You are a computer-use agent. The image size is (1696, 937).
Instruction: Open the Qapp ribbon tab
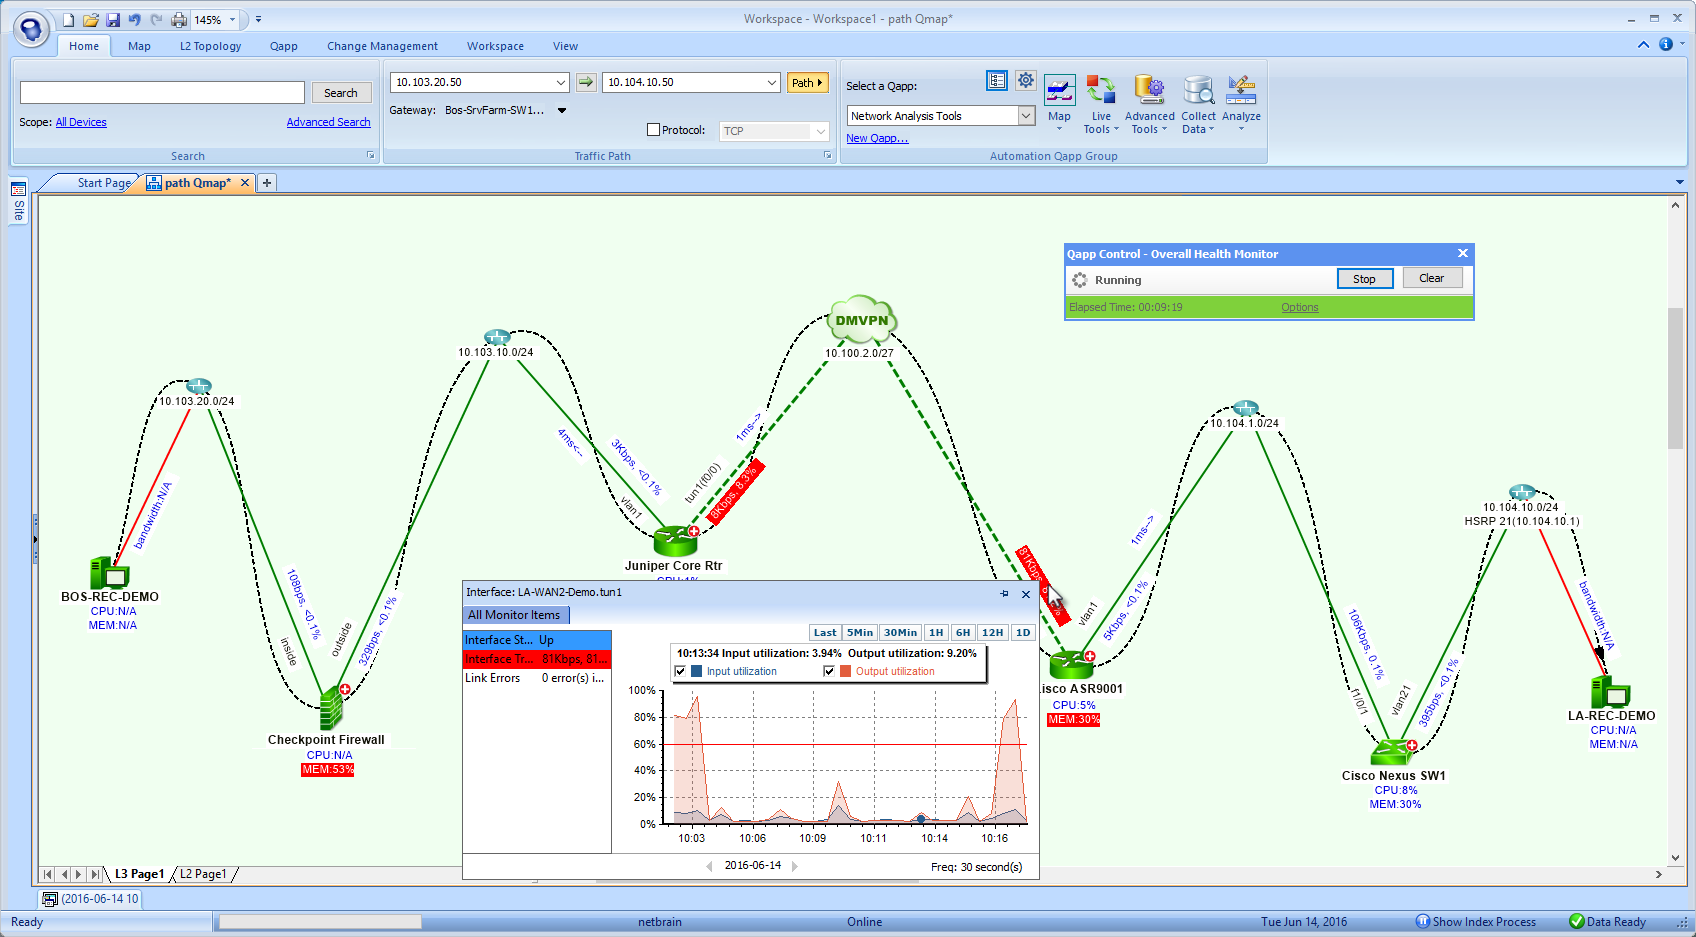[x=284, y=46]
